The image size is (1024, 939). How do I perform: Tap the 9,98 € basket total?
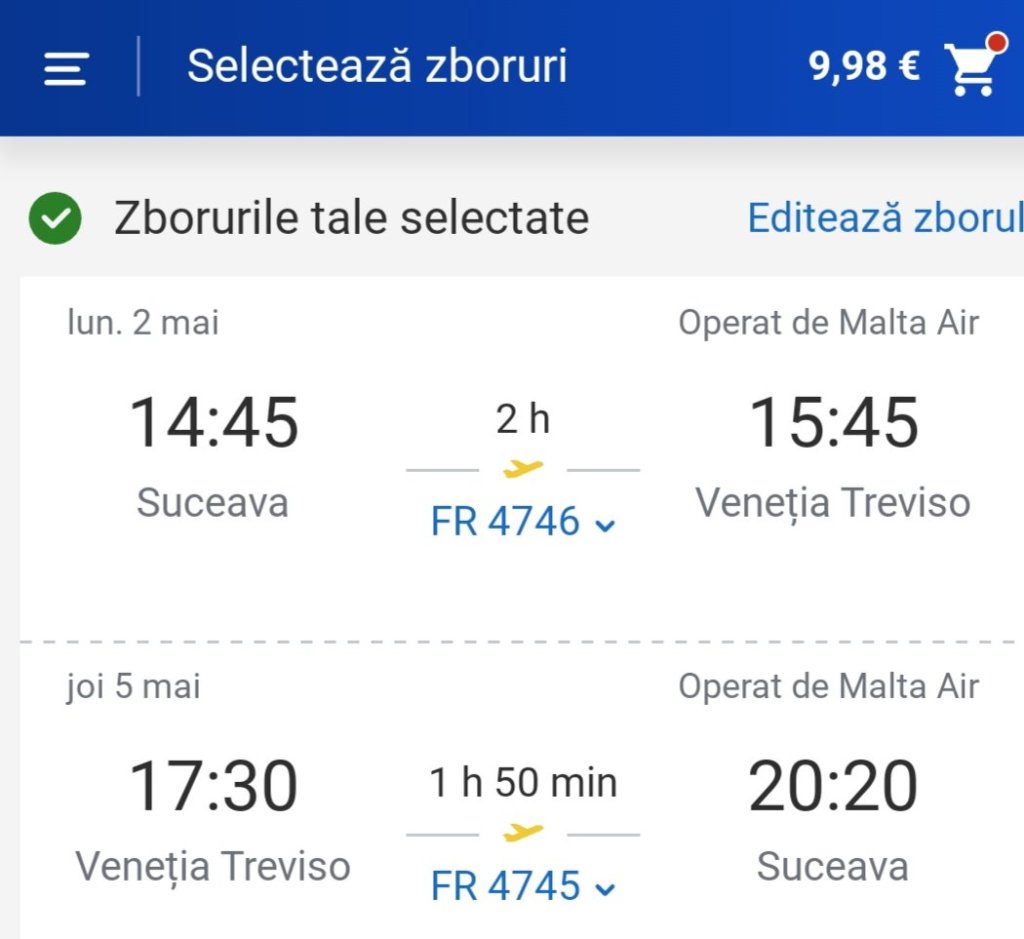(x=864, y=67)
